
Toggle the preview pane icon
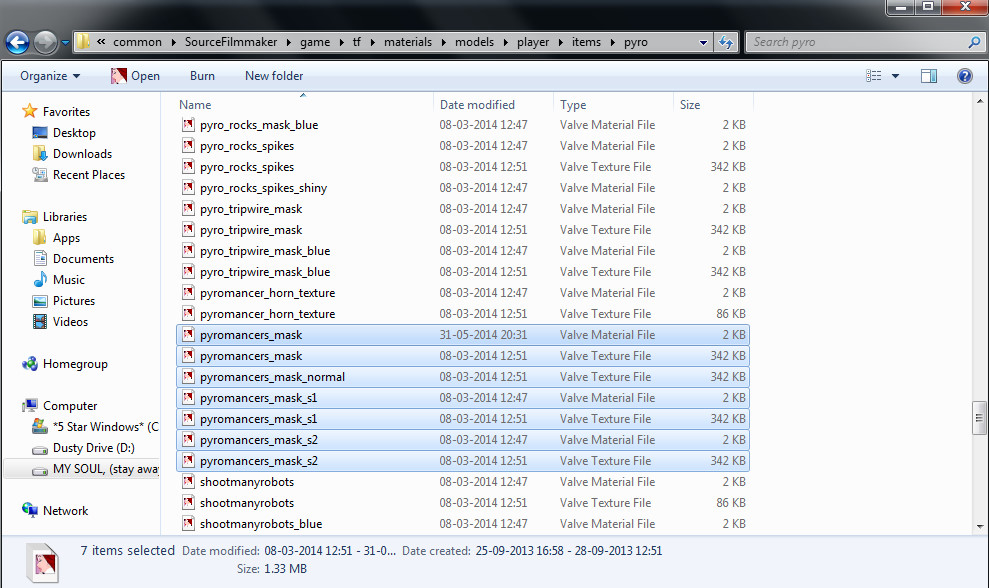[x=928, y=76]
